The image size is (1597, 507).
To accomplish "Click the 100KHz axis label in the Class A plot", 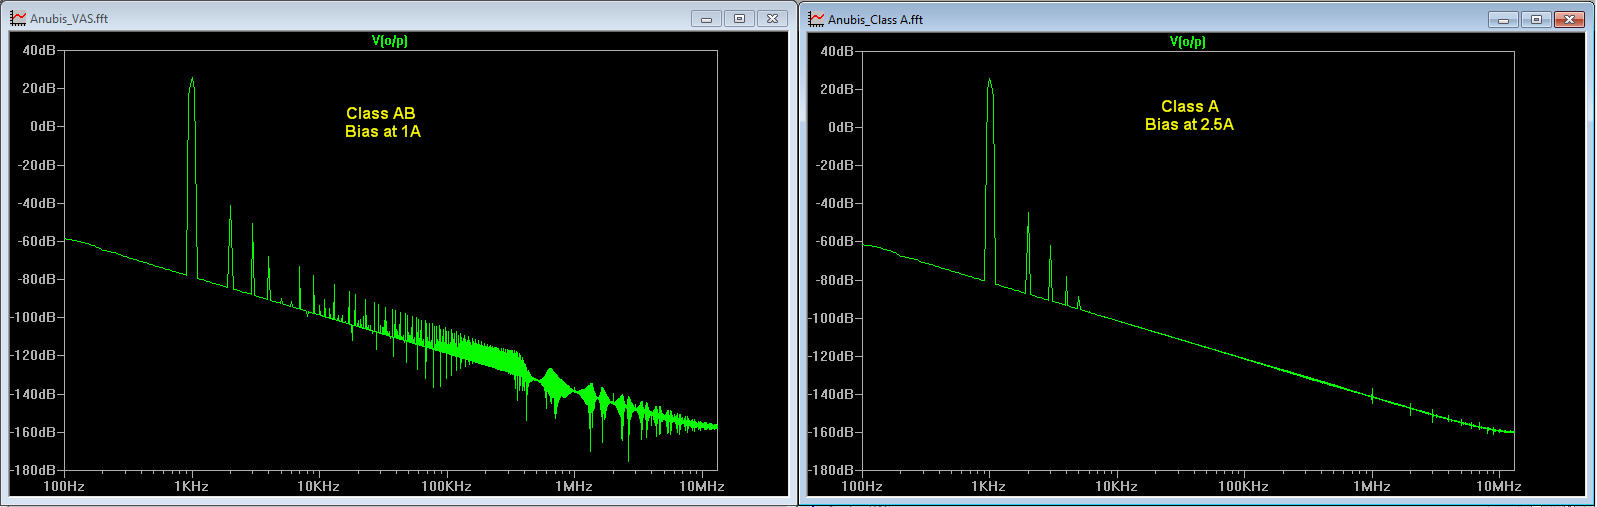I will click(1243, 487).
